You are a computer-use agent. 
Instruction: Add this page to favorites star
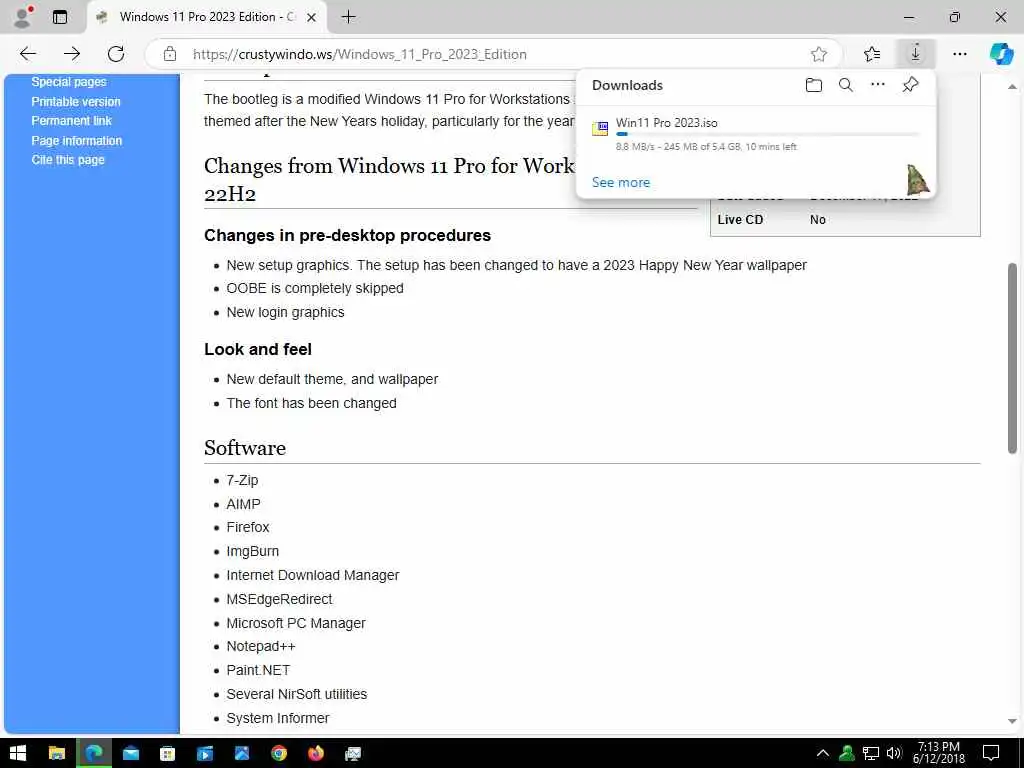coord(819,54)
